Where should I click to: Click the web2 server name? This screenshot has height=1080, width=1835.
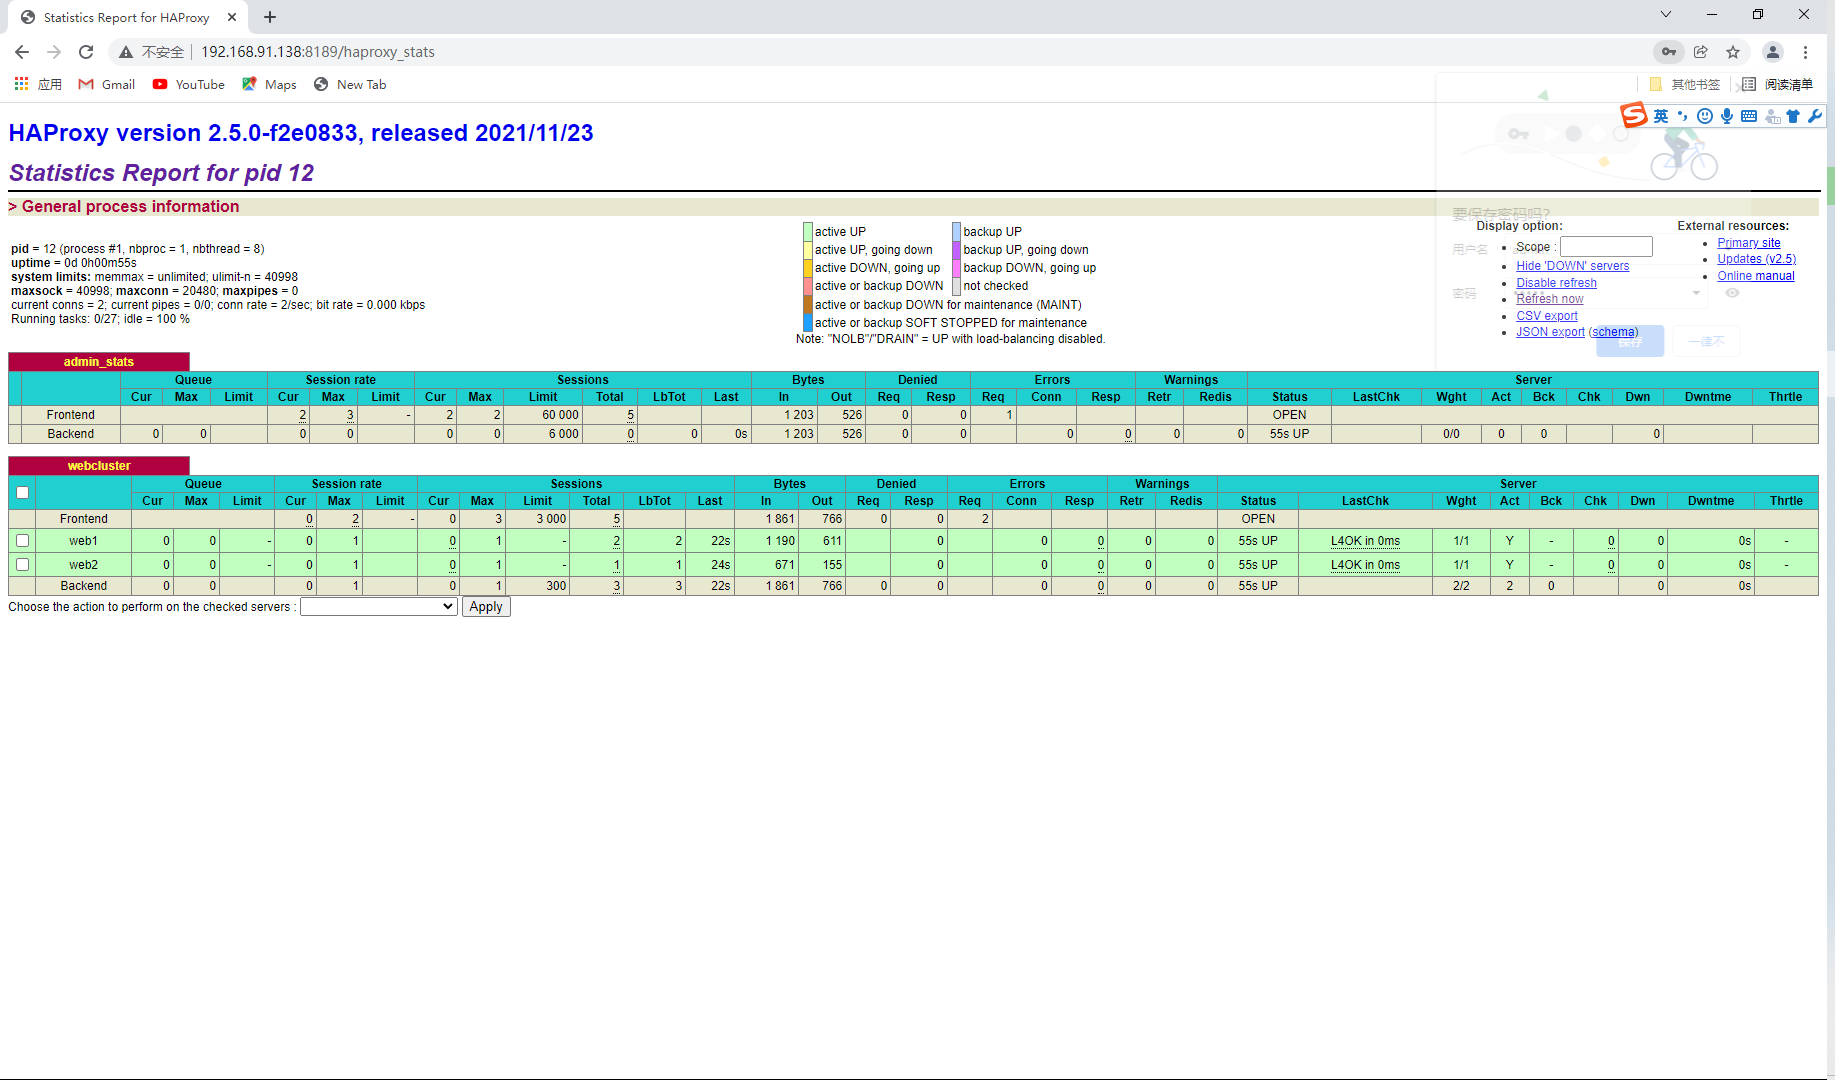[83, 565]
